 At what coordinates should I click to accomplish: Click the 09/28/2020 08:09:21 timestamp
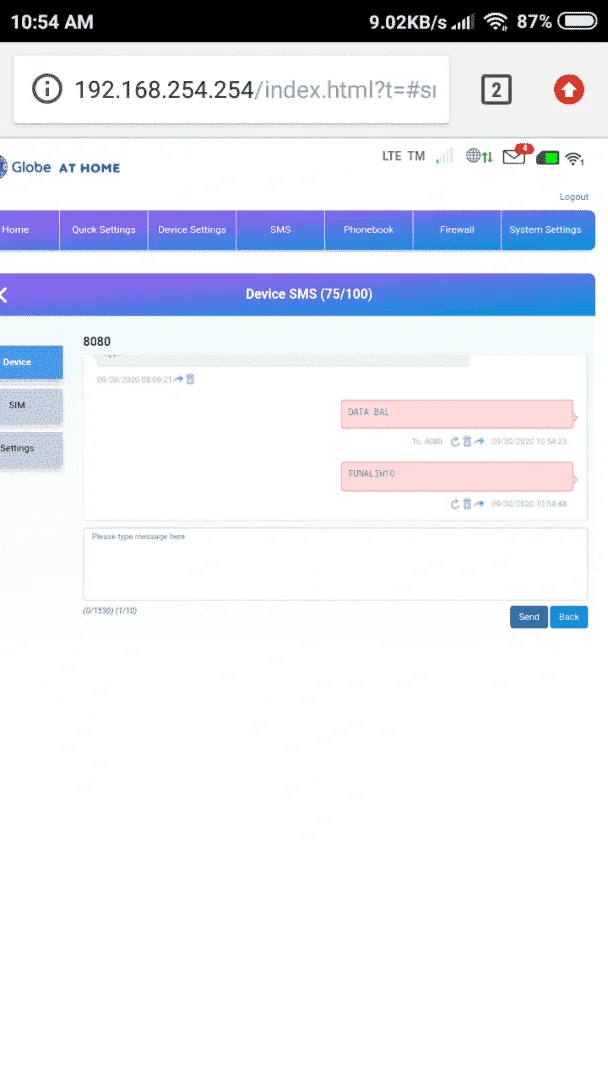point(134,380)
